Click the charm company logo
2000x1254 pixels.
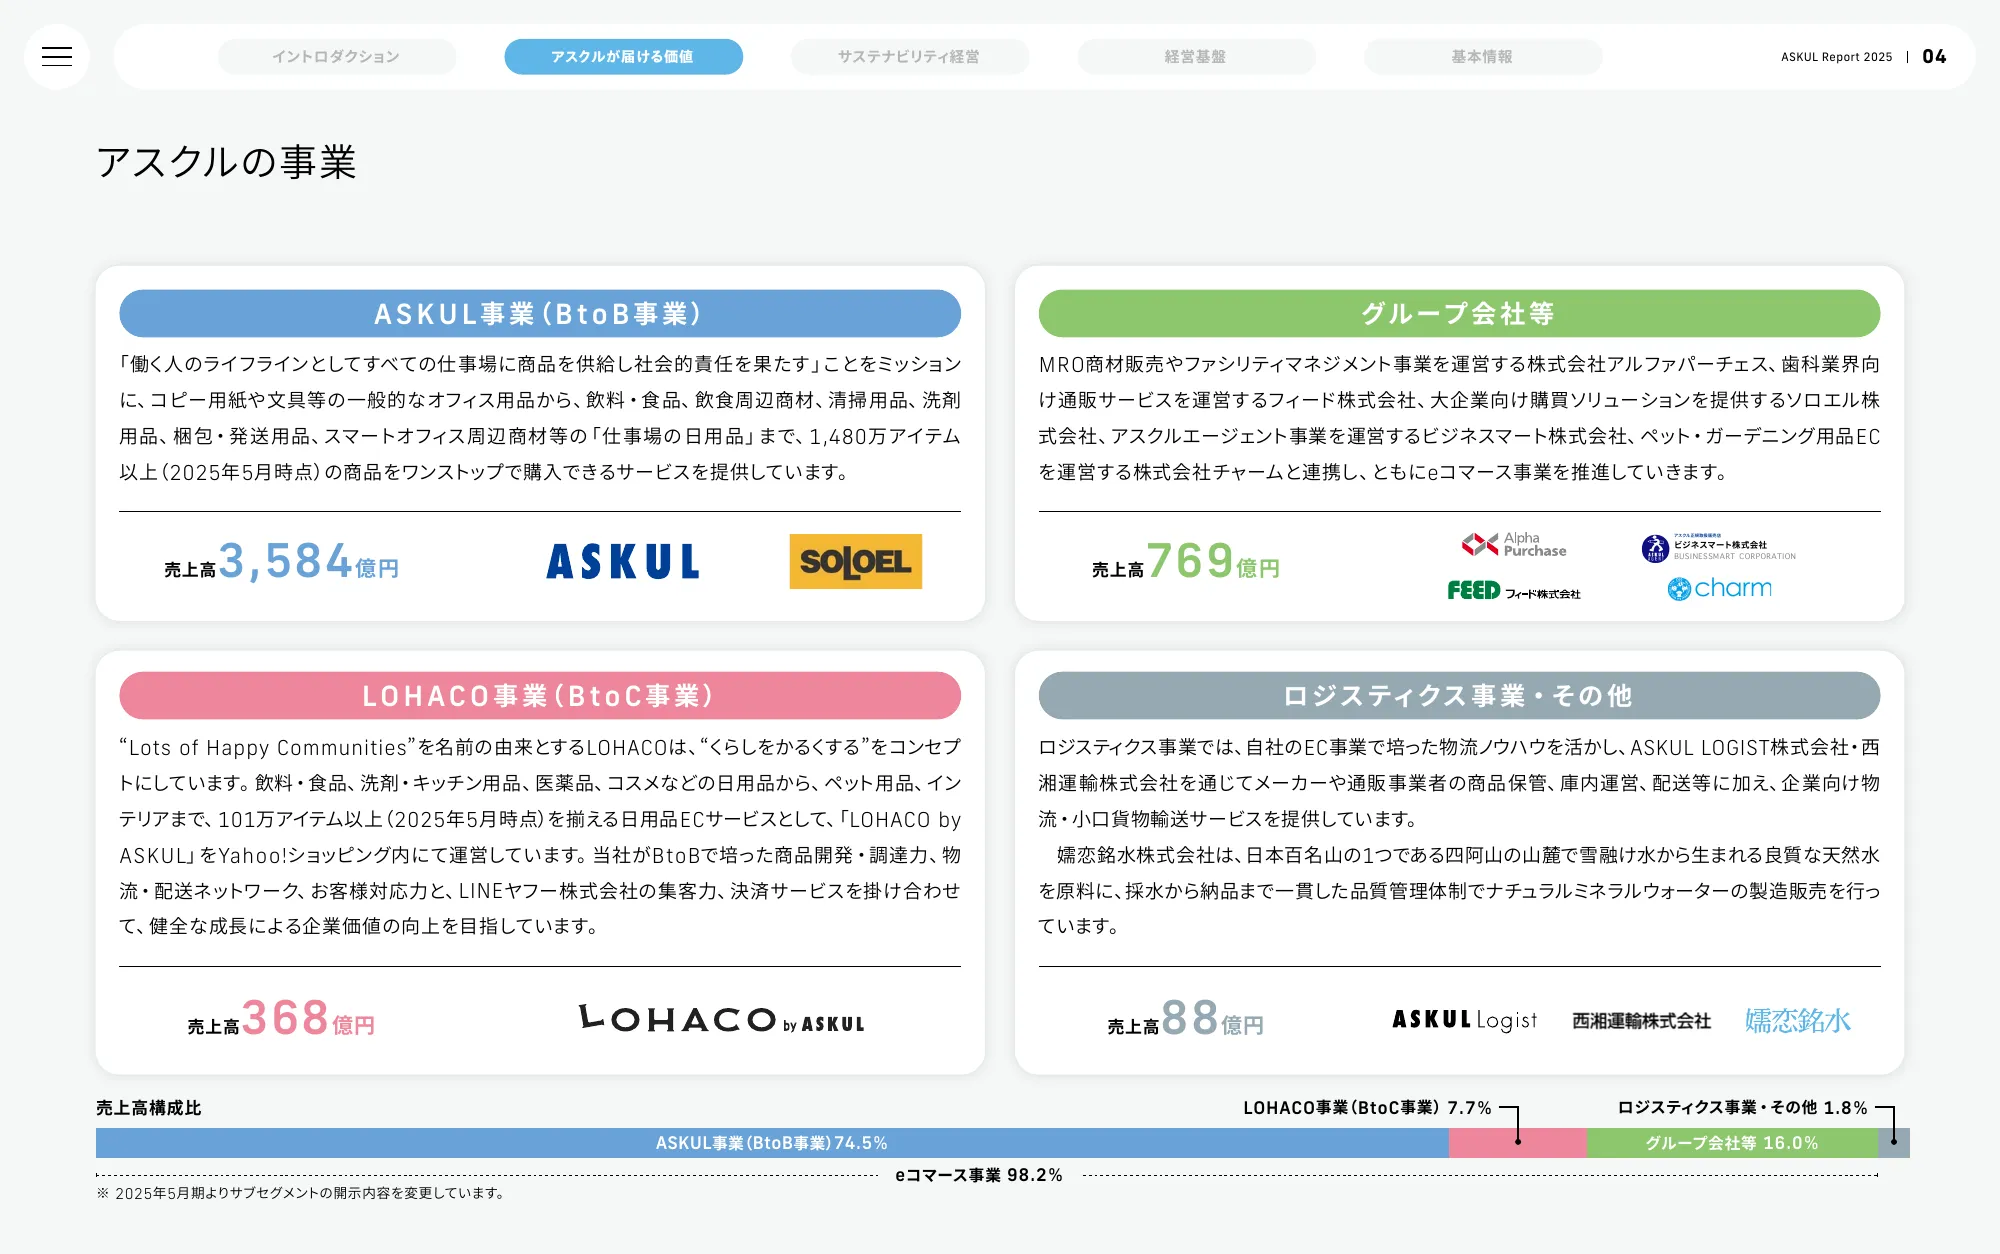[x=1721, y=589]
